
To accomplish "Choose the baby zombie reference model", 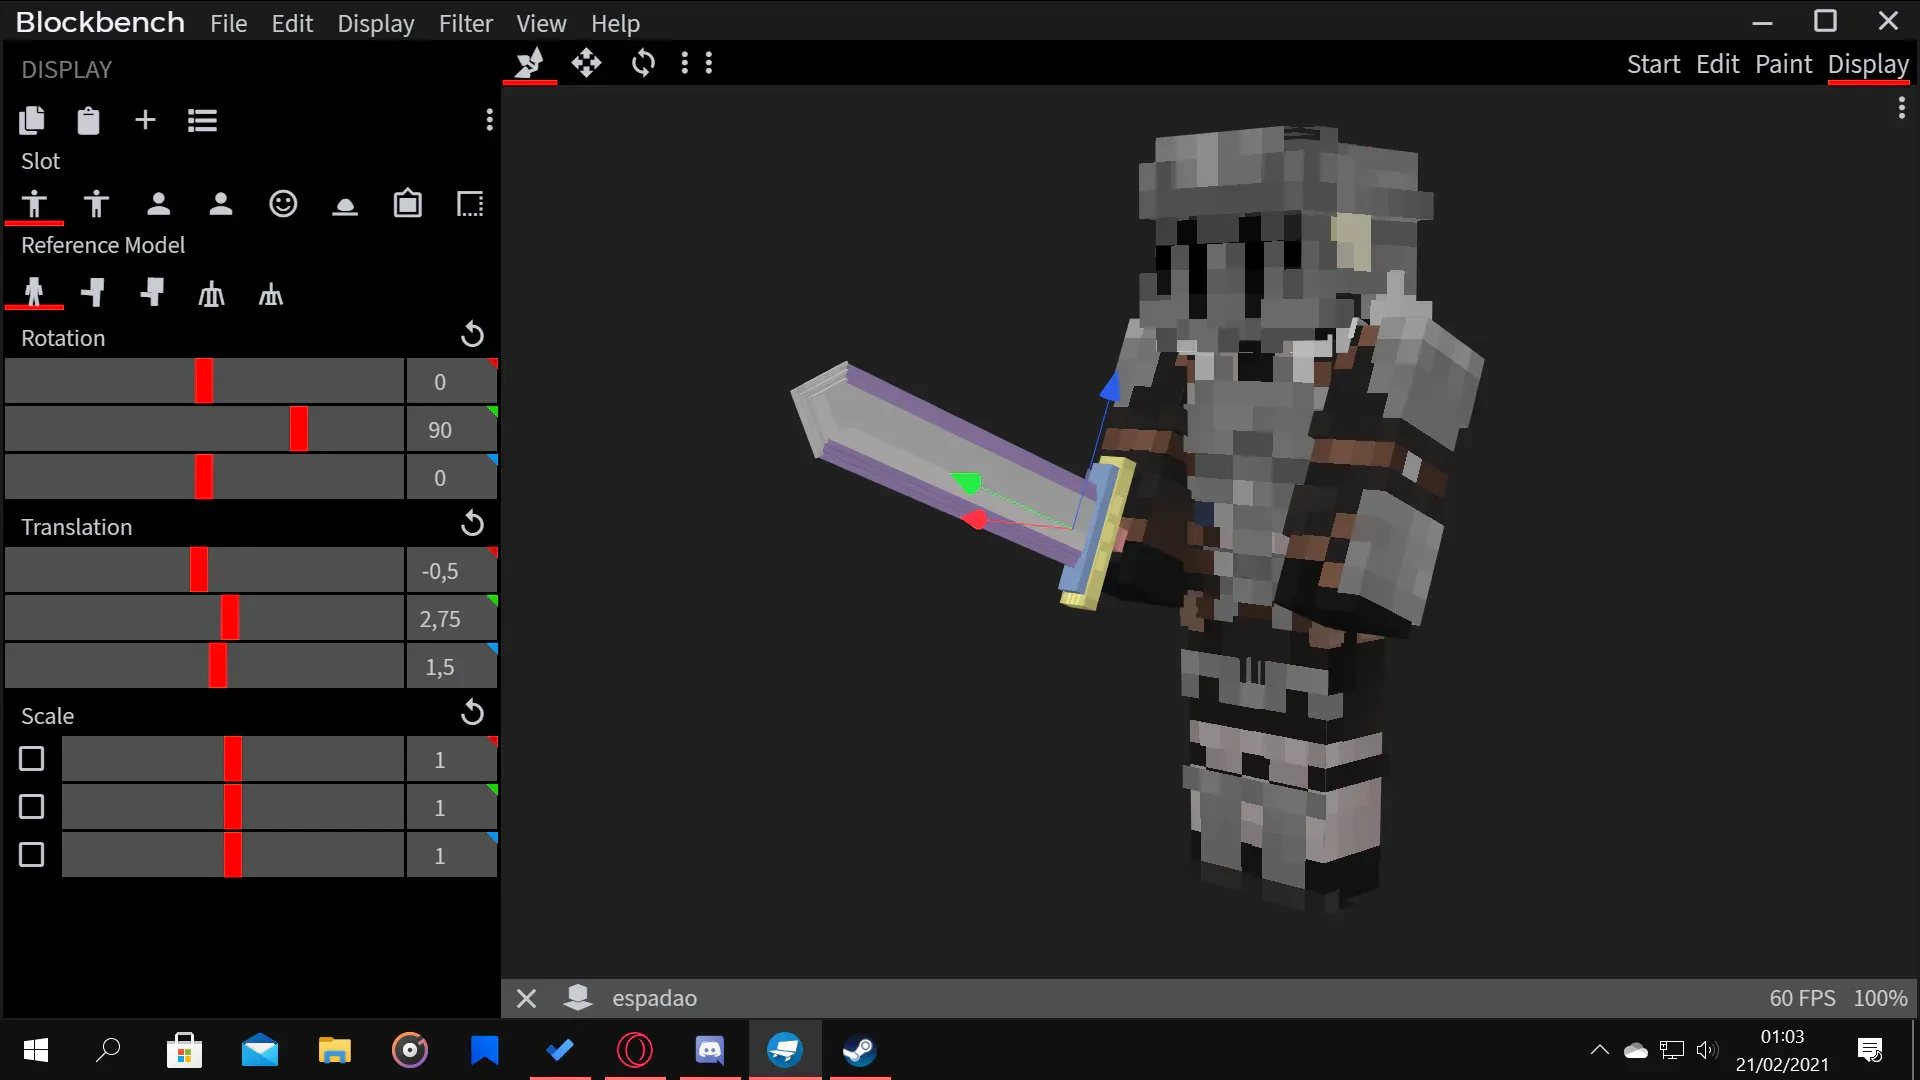I will pos(152,293).
